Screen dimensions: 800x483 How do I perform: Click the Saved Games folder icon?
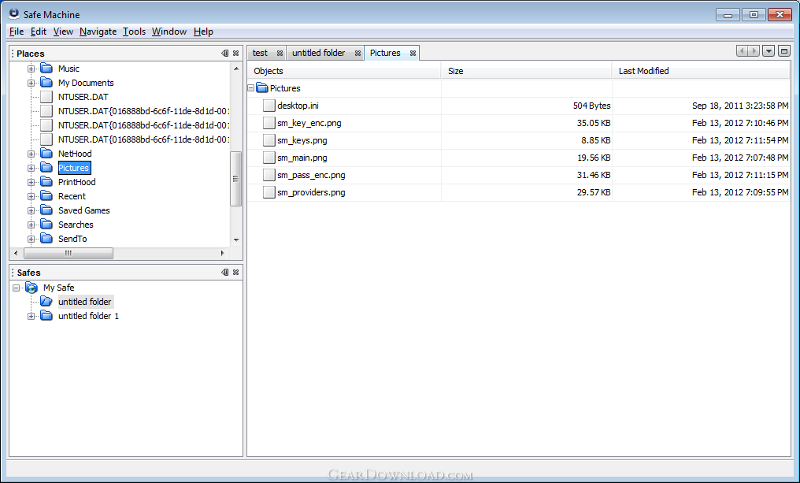[x=46, y=211]
